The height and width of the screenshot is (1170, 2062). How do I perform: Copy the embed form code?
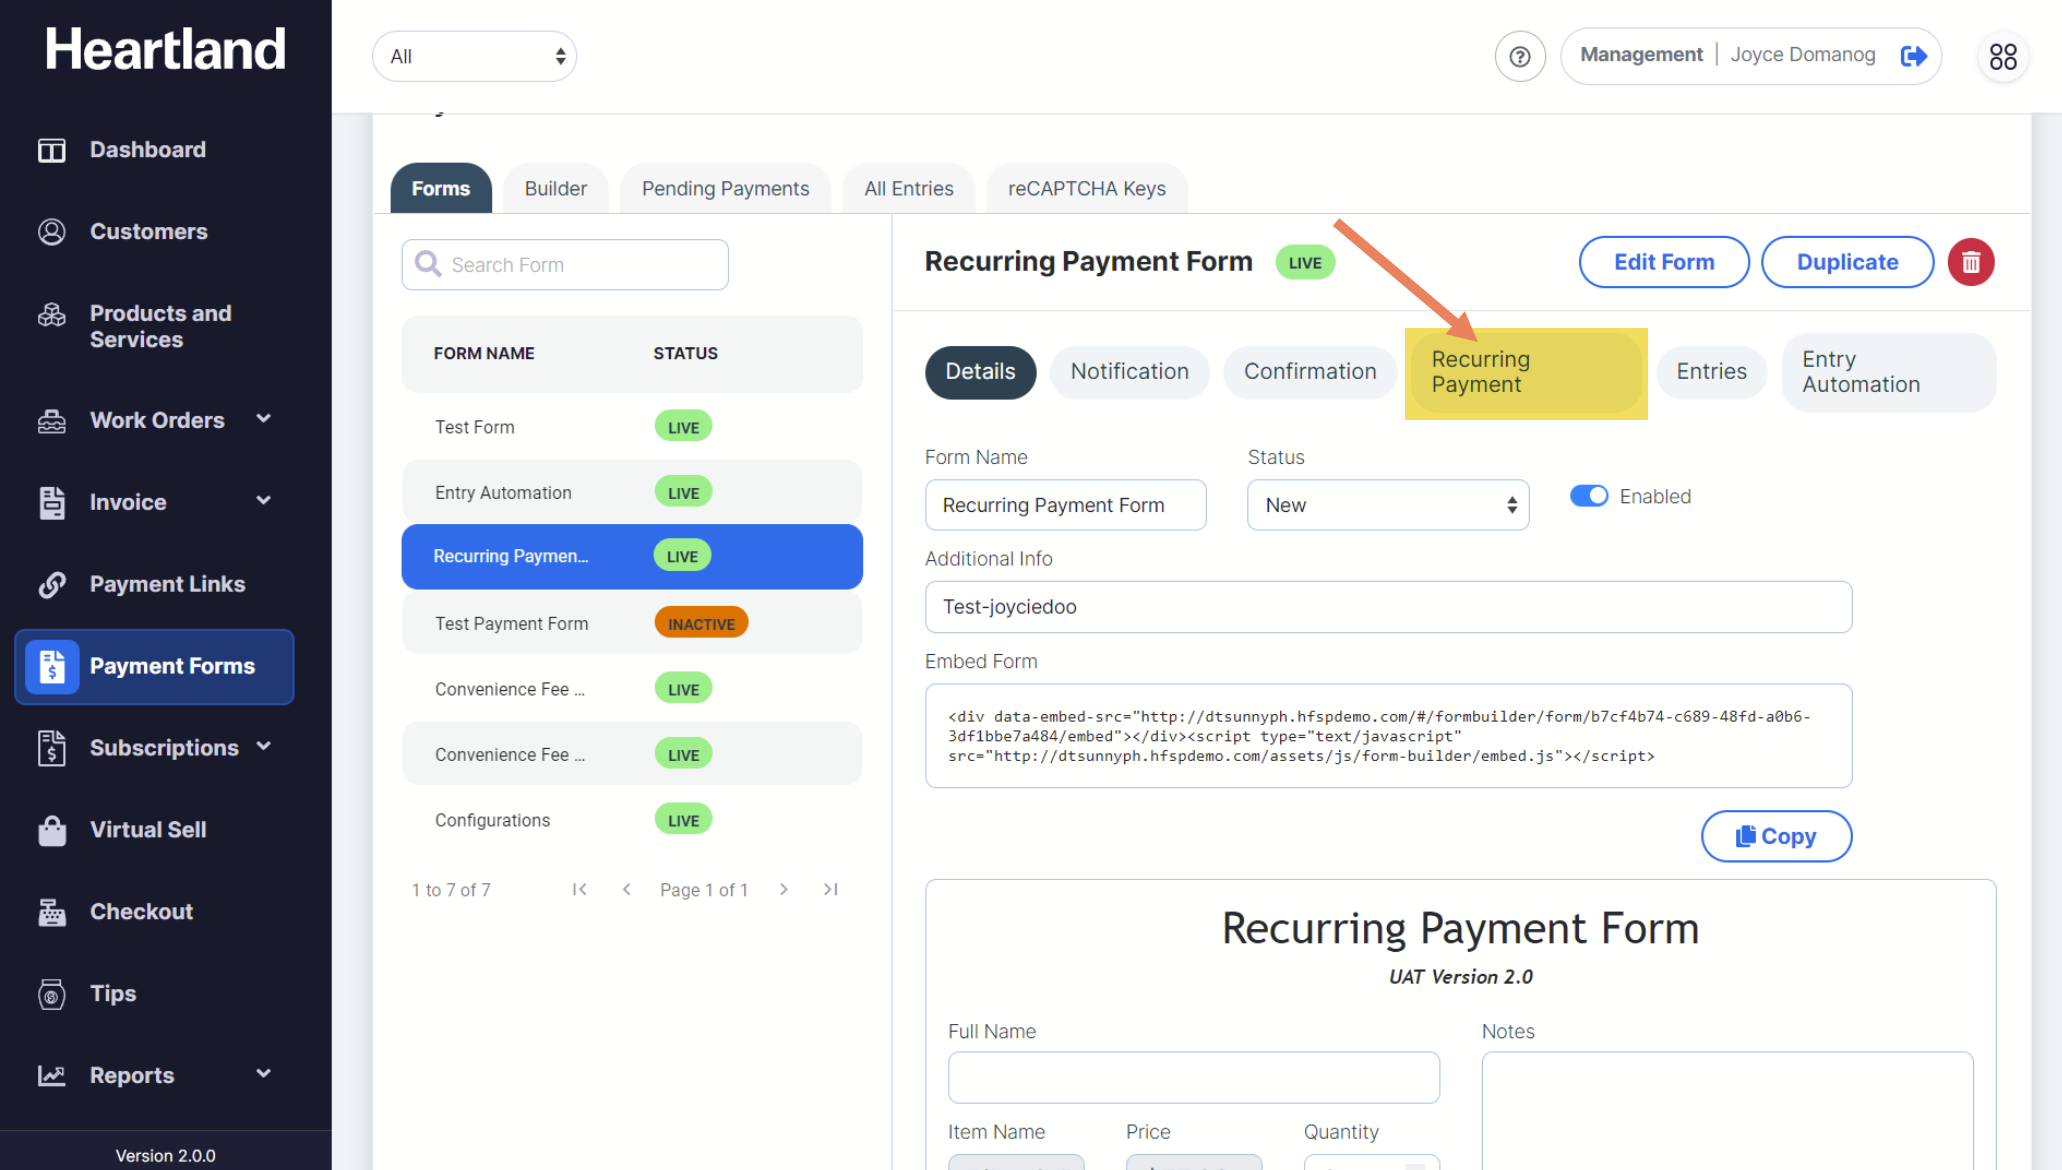[x=1775, y=836]
